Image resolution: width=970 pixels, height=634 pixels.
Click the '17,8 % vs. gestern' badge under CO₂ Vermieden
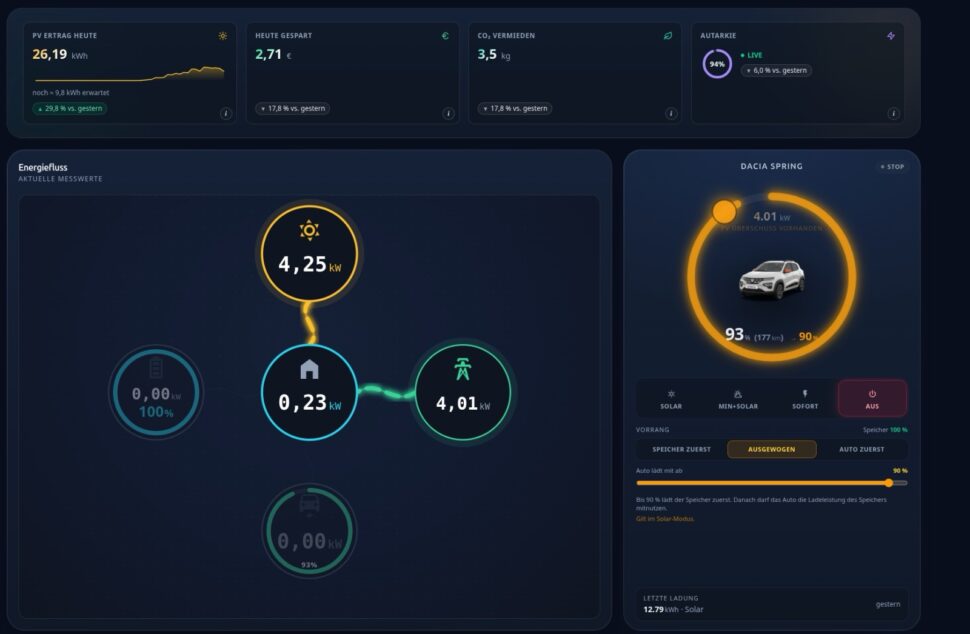515,108
